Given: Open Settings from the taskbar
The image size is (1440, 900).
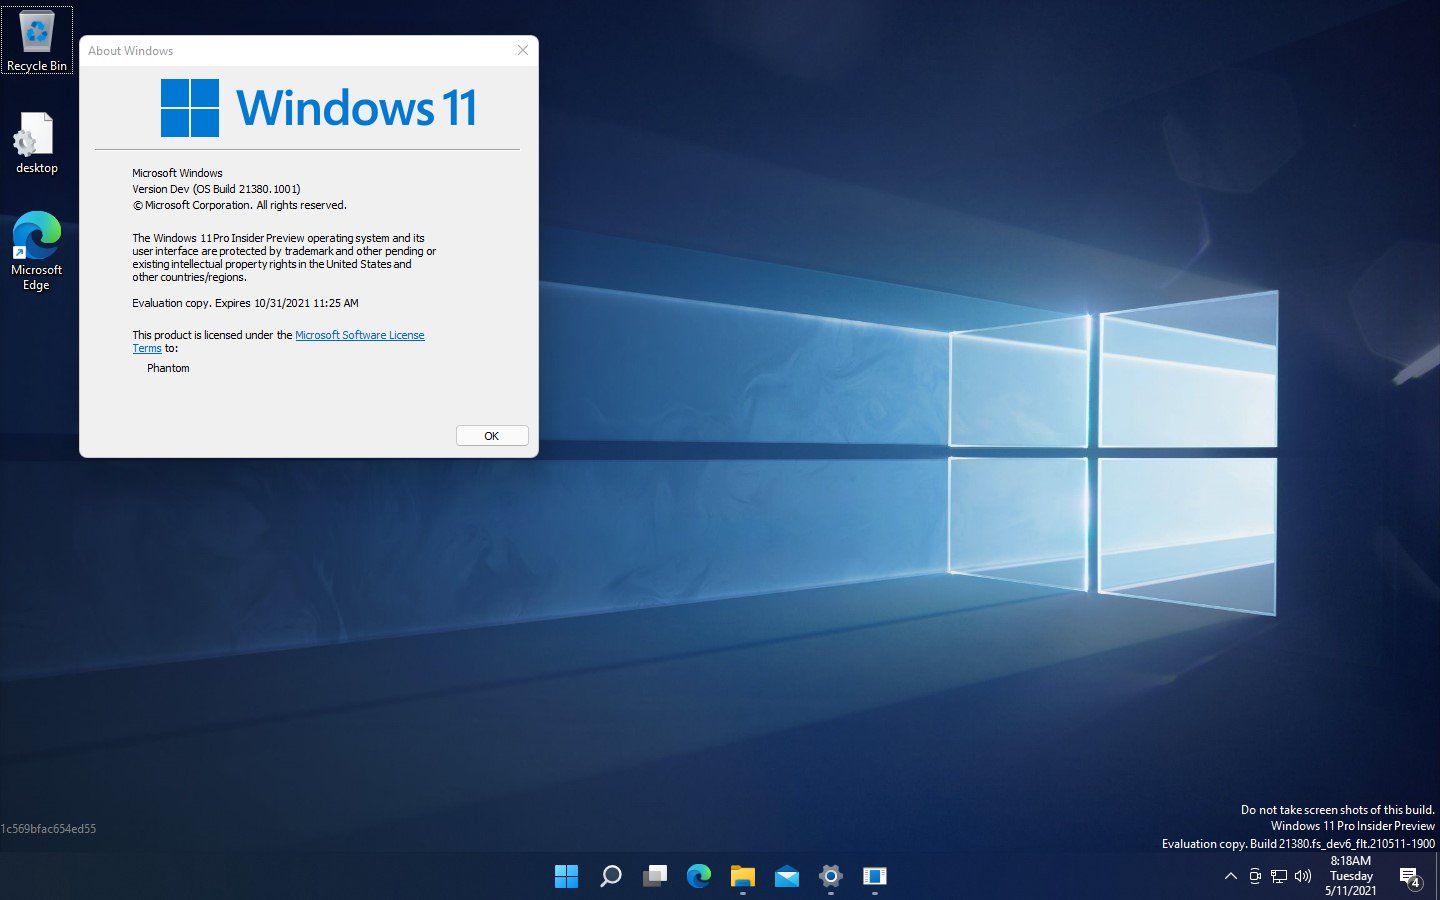Looking at the screenshot, I should tap(830, 876).
